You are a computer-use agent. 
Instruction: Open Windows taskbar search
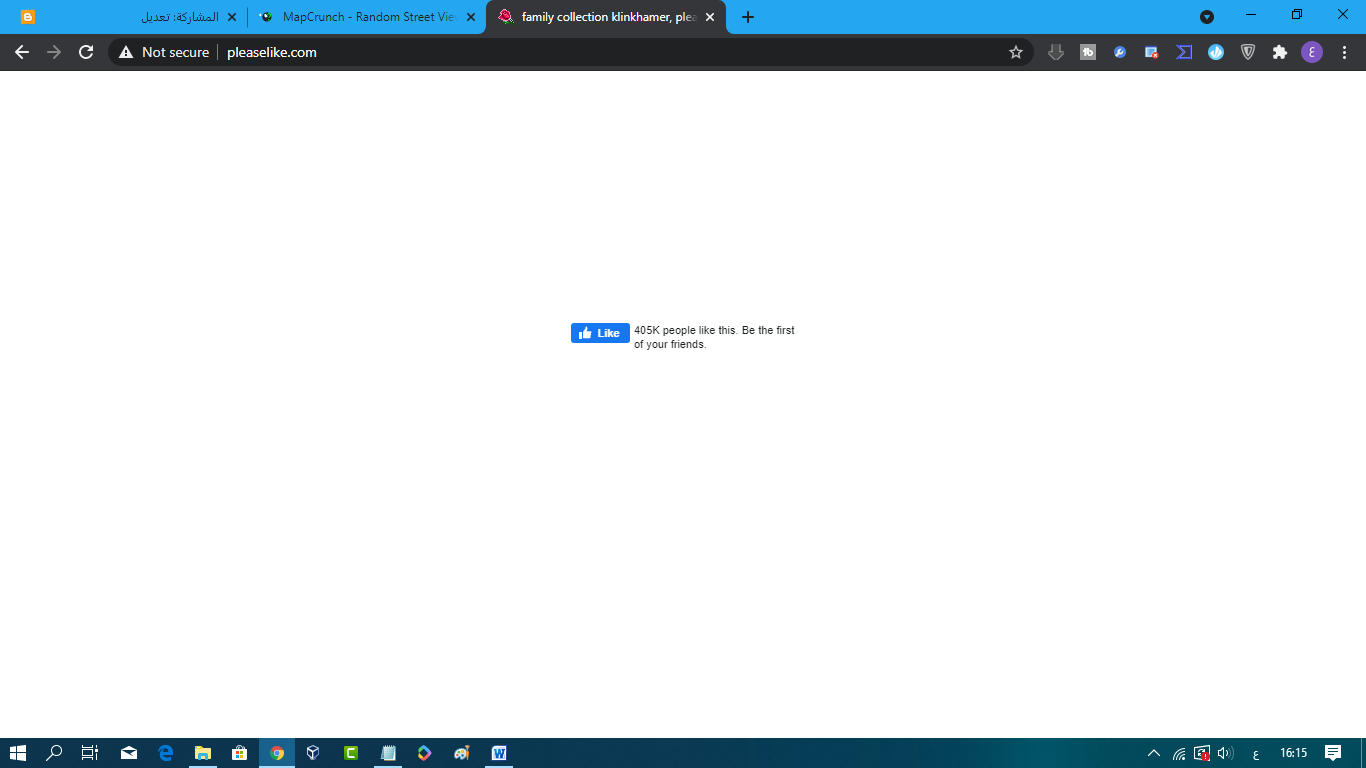[55, 753]
